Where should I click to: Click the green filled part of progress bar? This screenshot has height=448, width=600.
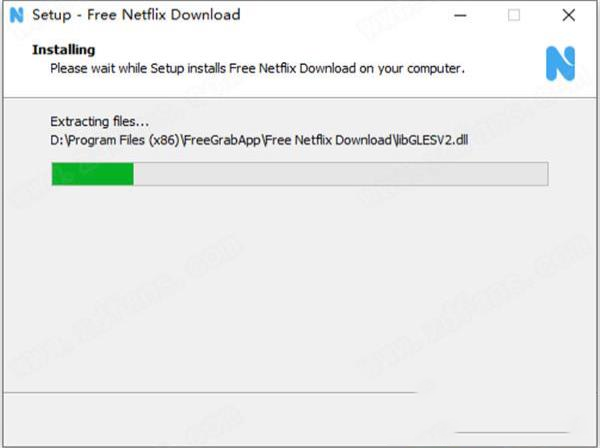93,174
